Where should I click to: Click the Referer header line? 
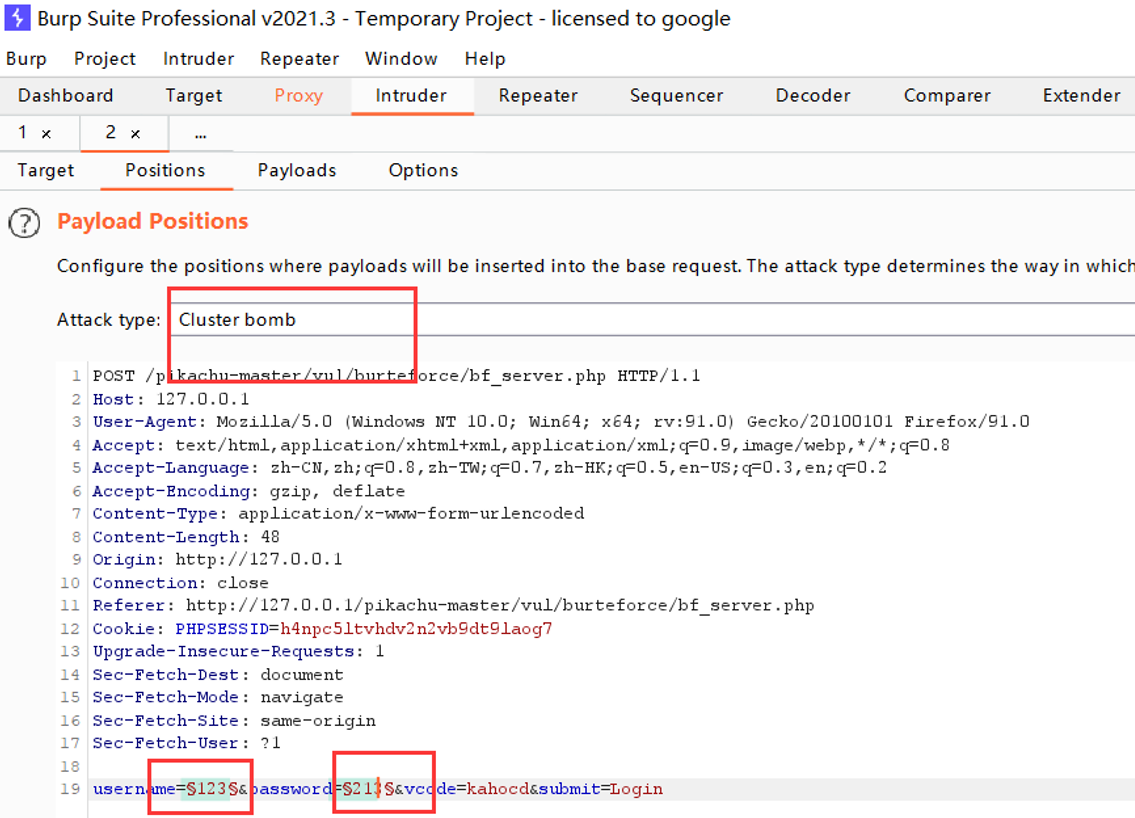pos(453,605)
